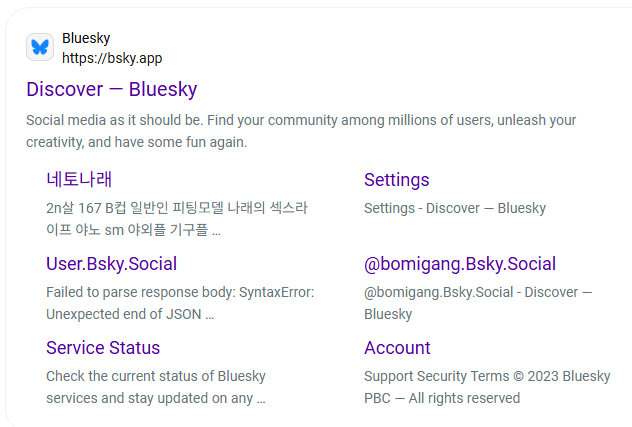Image resolution: width=632 pixels, height=427 pixels.
Task: Open the 네토나래 sitelink
Action: point(79,180)
